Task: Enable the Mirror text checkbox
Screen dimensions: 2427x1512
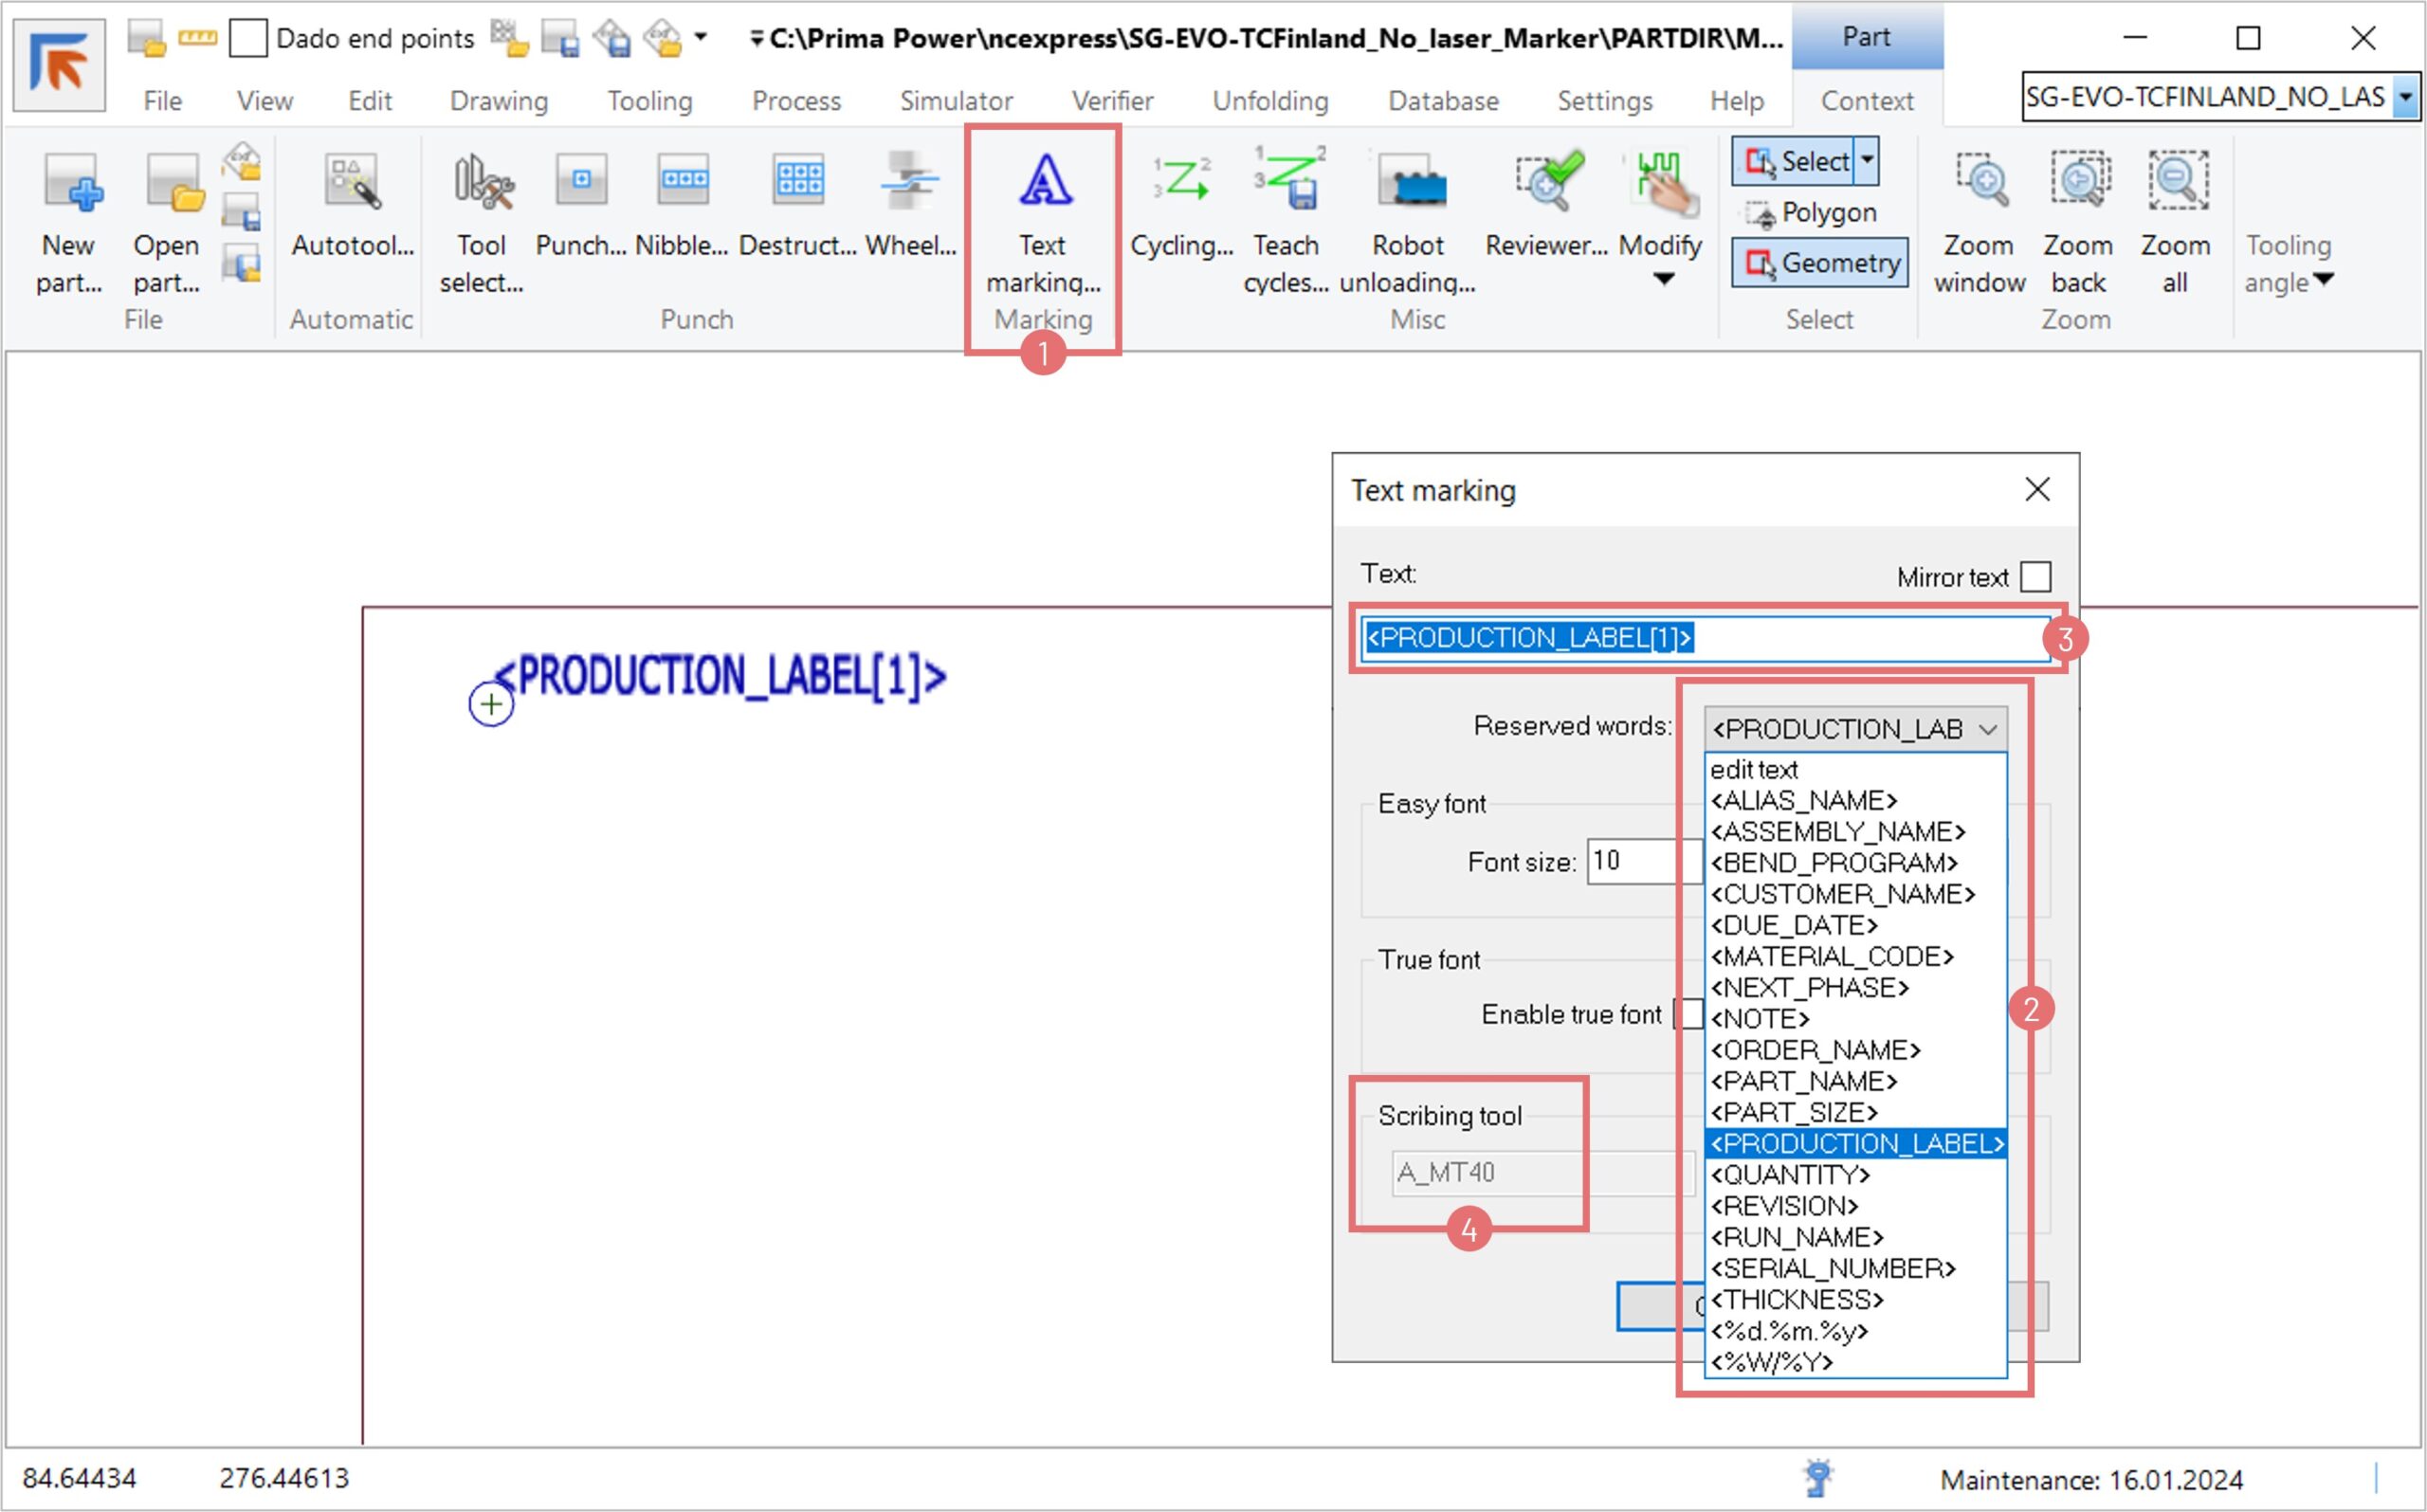Action: click(x=2035, y=577)
